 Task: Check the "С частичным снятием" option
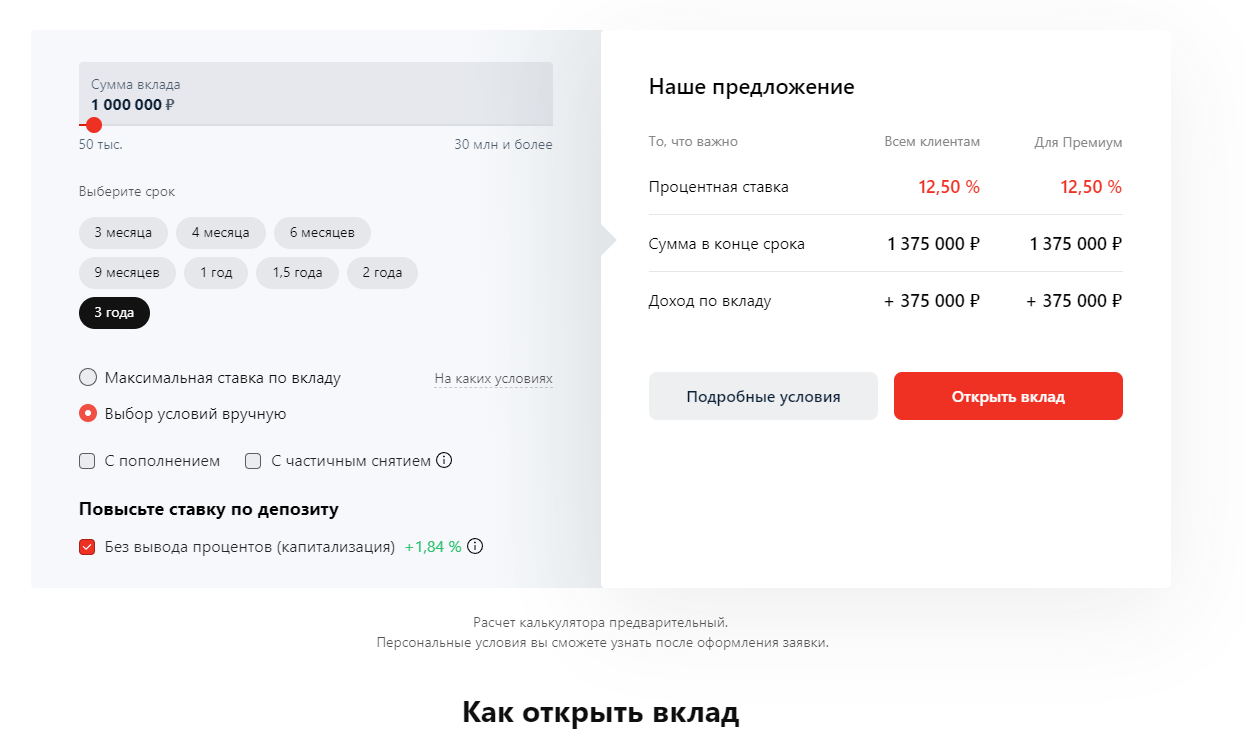253,461
